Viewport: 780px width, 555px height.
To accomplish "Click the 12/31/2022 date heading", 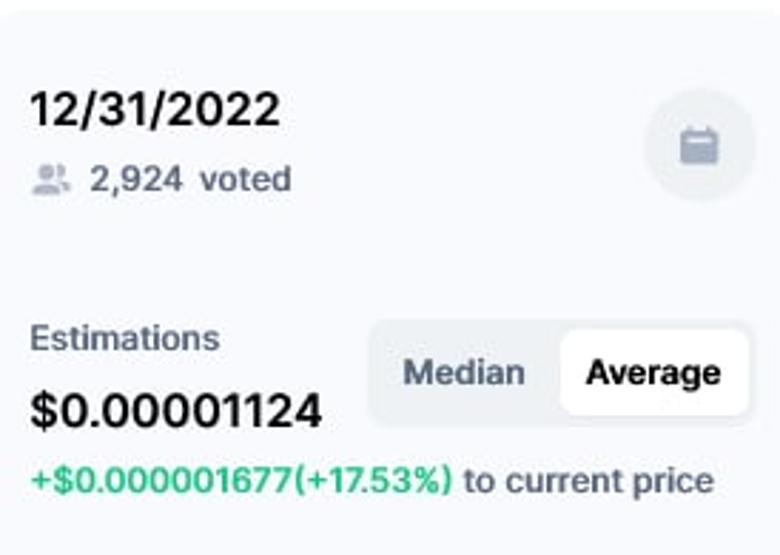I will pos(155,110).
